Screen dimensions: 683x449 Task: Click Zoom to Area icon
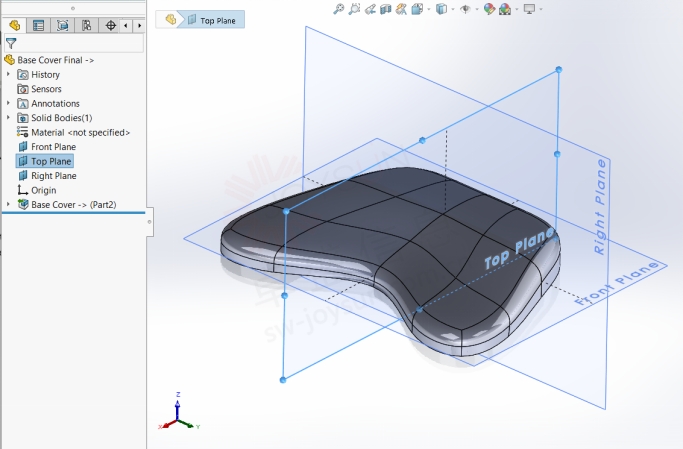[x=355, y=9]
